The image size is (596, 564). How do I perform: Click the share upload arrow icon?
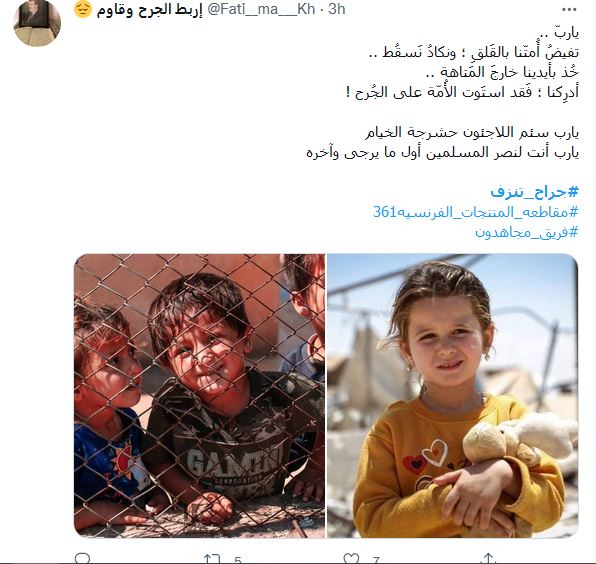(x=488, y=559)
